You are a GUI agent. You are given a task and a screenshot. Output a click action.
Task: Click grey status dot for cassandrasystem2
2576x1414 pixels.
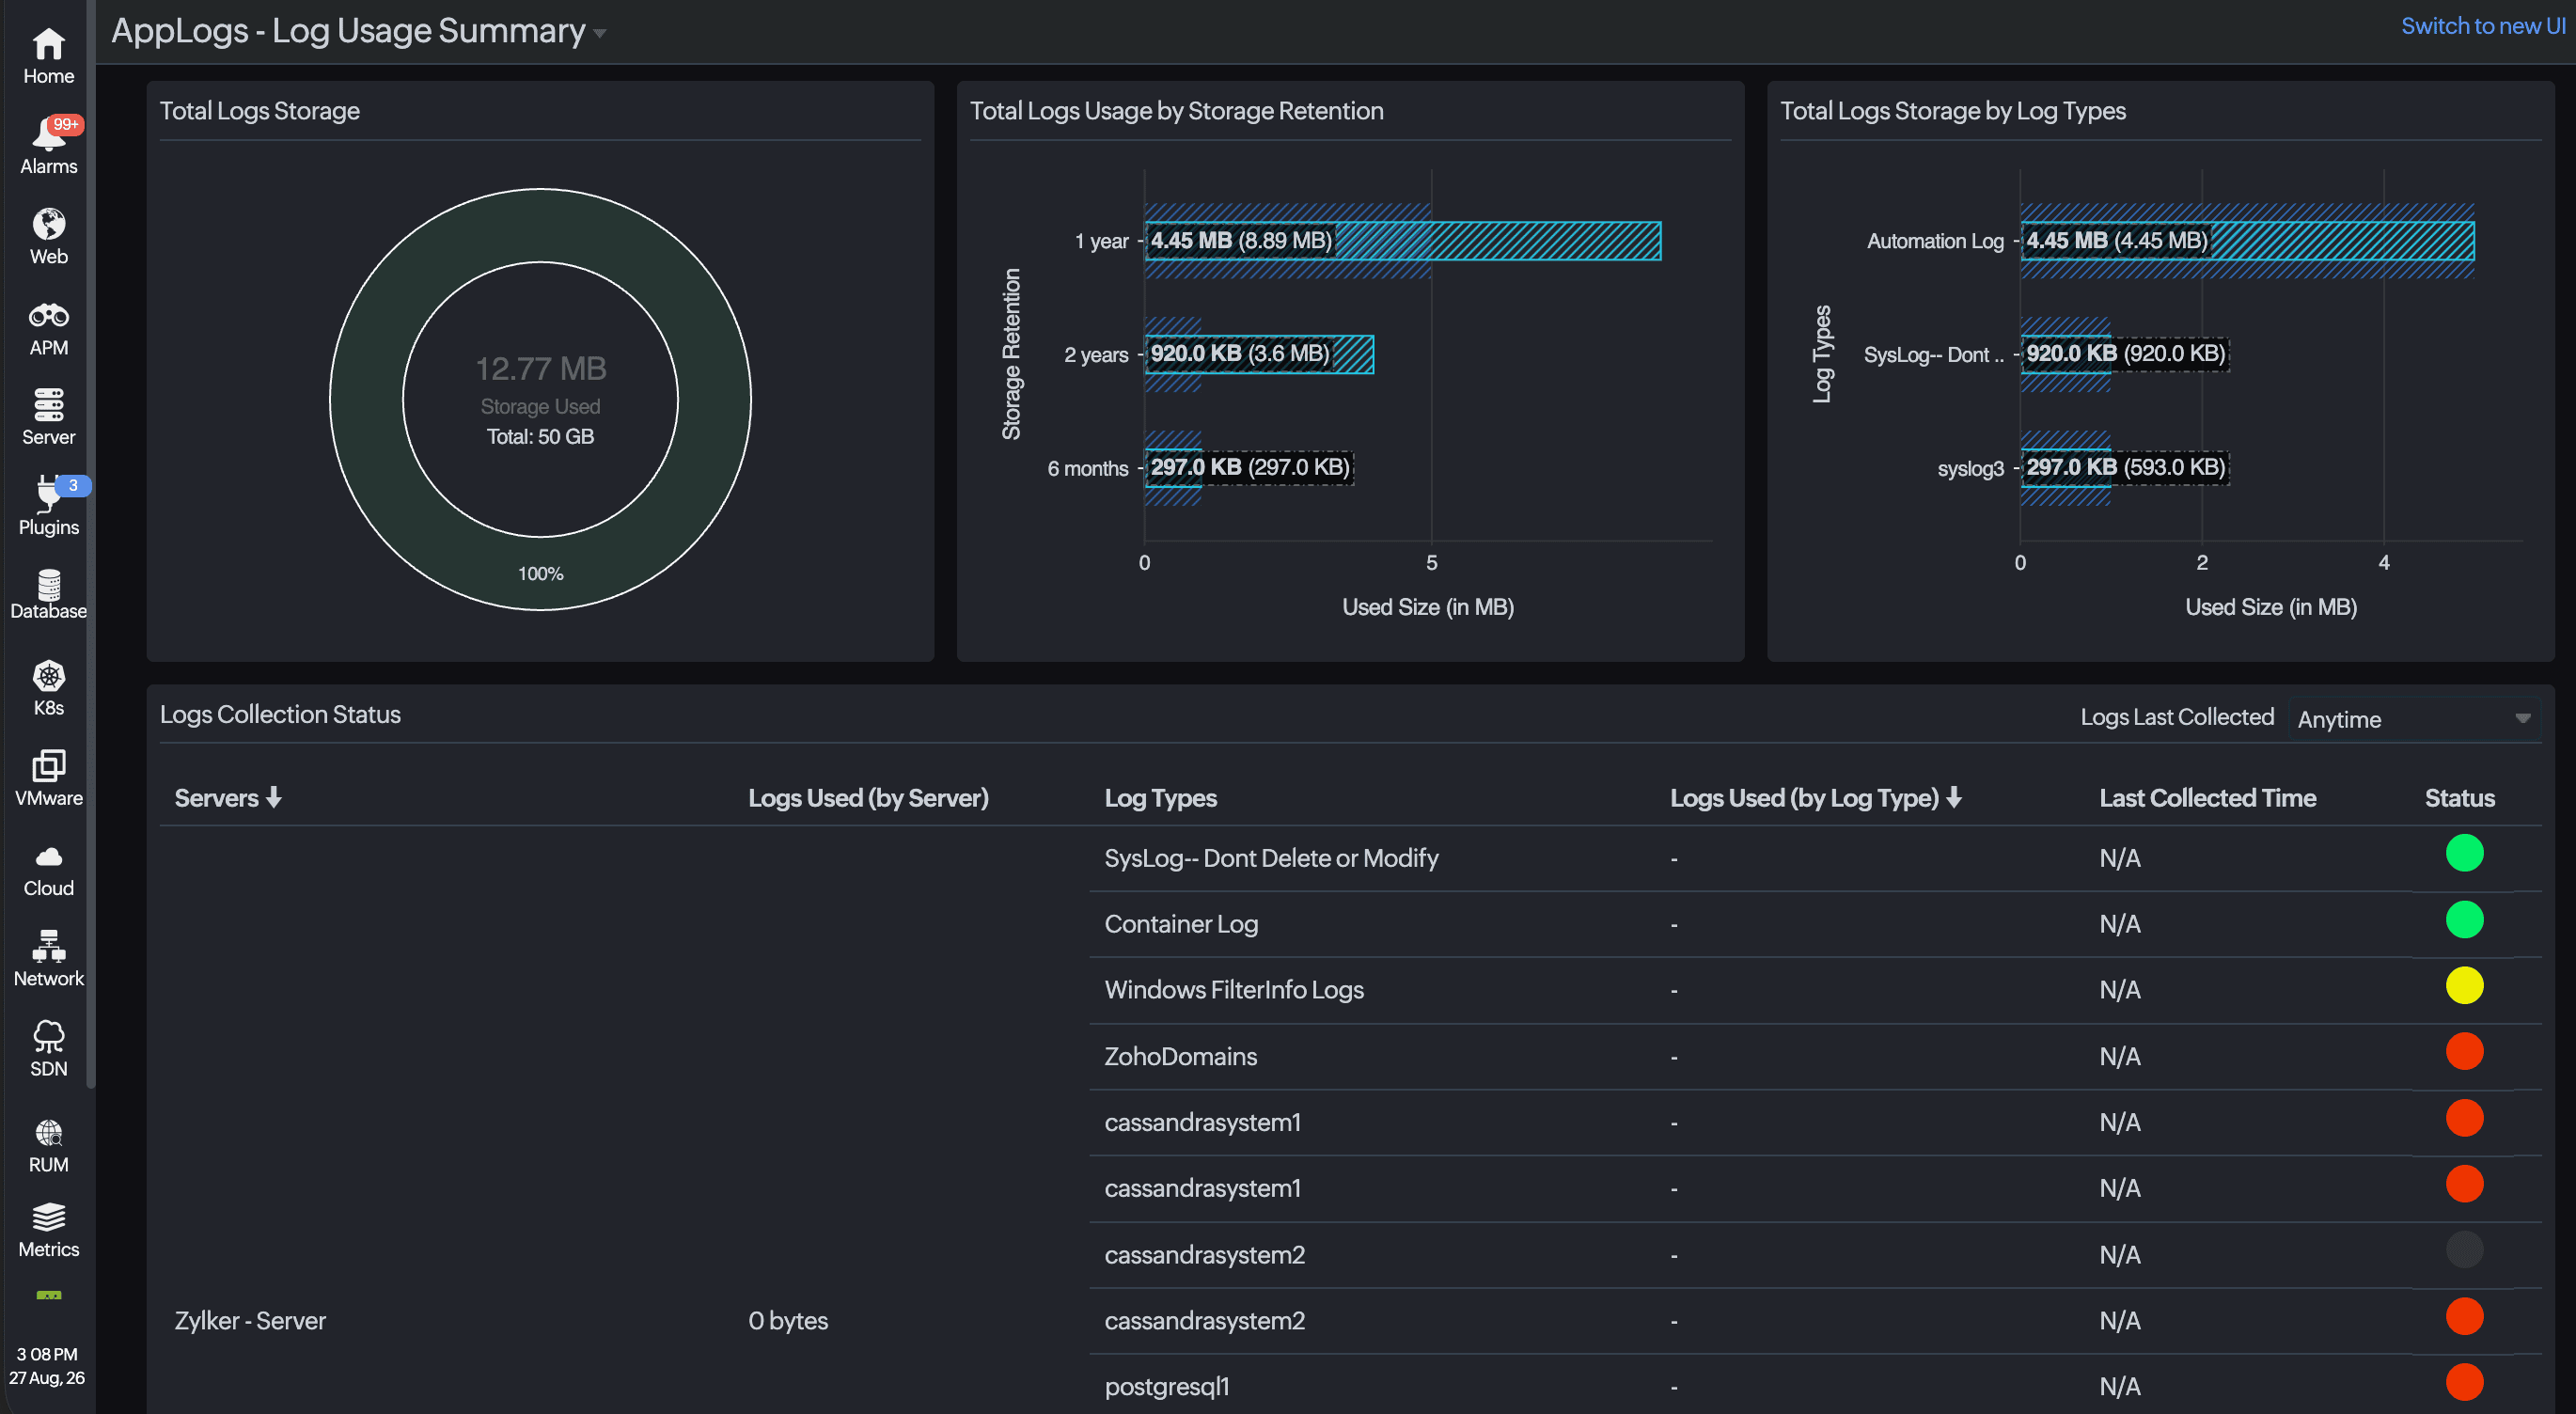click(2464, 1249)
